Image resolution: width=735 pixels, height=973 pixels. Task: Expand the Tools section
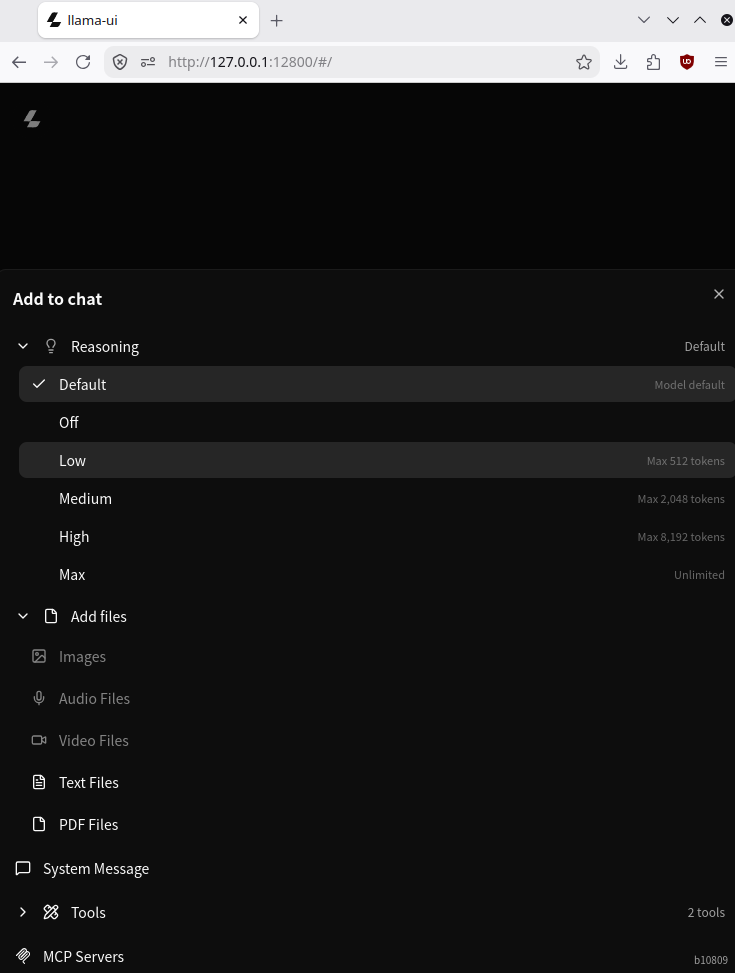pyautogui.click(x=23, y=912)
